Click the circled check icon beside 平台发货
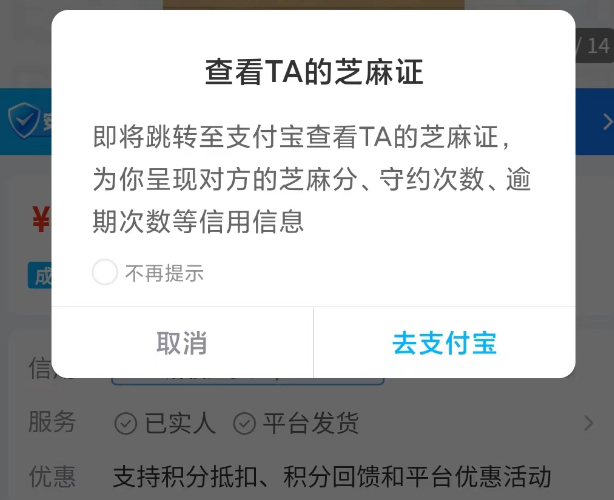Viewport: 614px width, 500px height. pos(245,424)
